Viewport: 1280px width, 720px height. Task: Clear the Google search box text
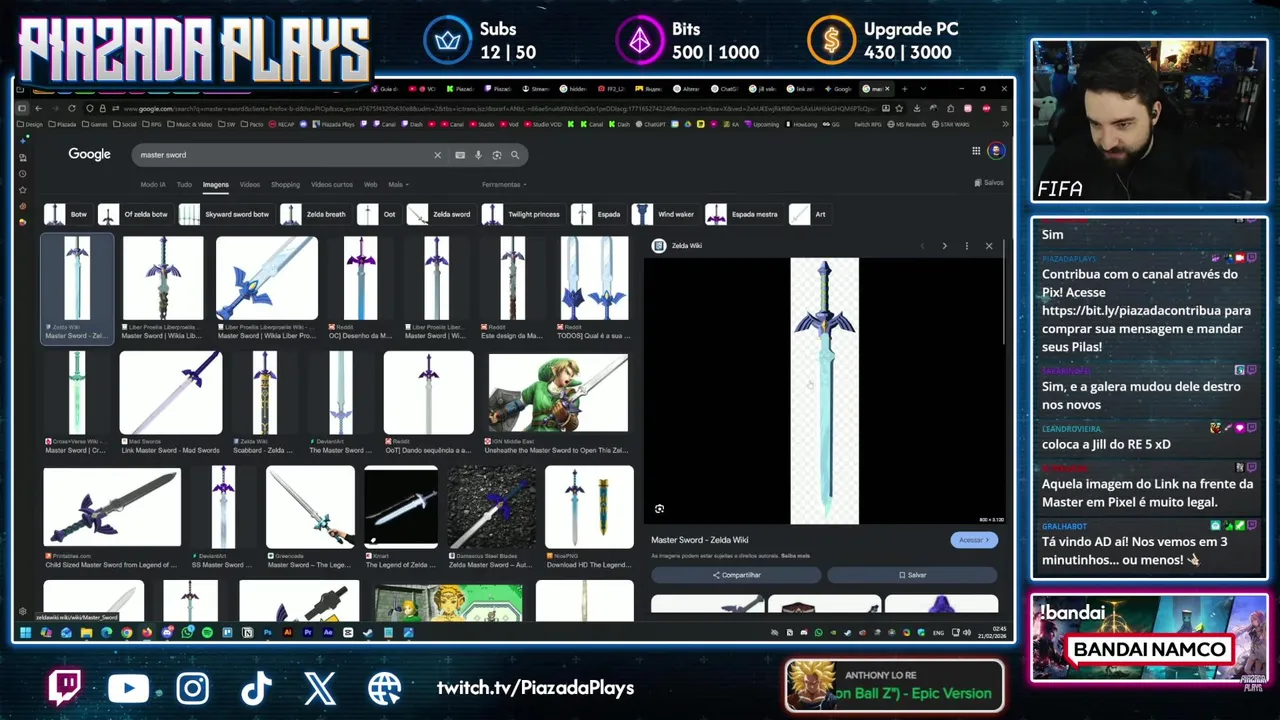point(437,155)
